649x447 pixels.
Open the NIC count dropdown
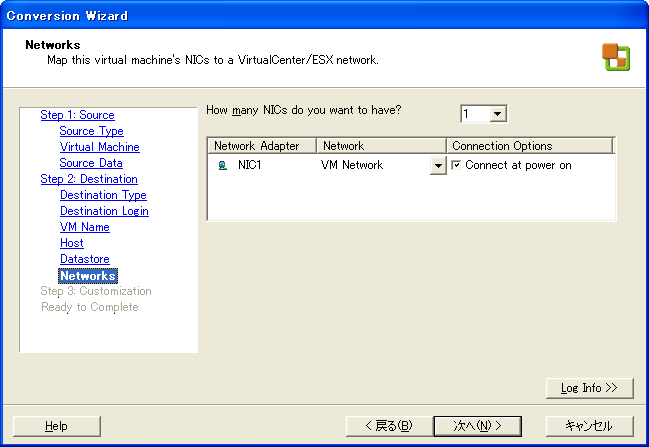point(498,113)
